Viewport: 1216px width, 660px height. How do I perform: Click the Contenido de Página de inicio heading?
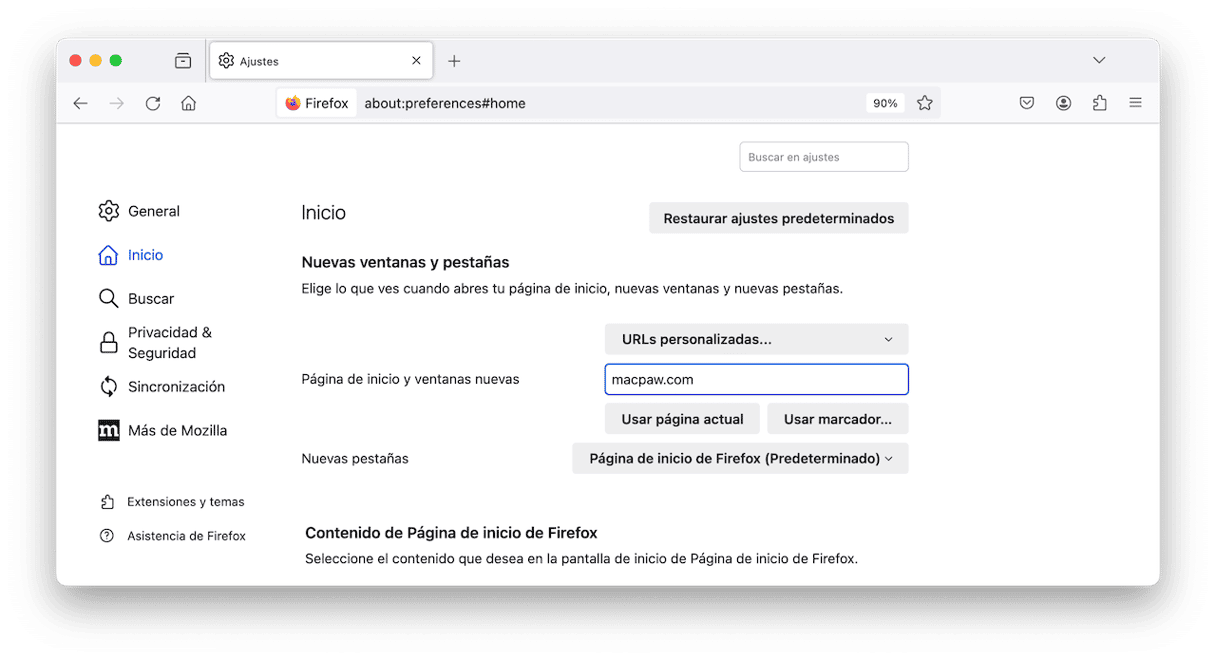click(x=452, y=533)
